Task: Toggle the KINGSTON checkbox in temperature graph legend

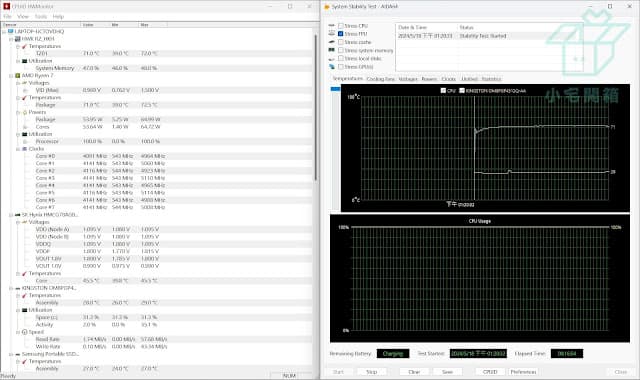Action: tap(462, 91)
